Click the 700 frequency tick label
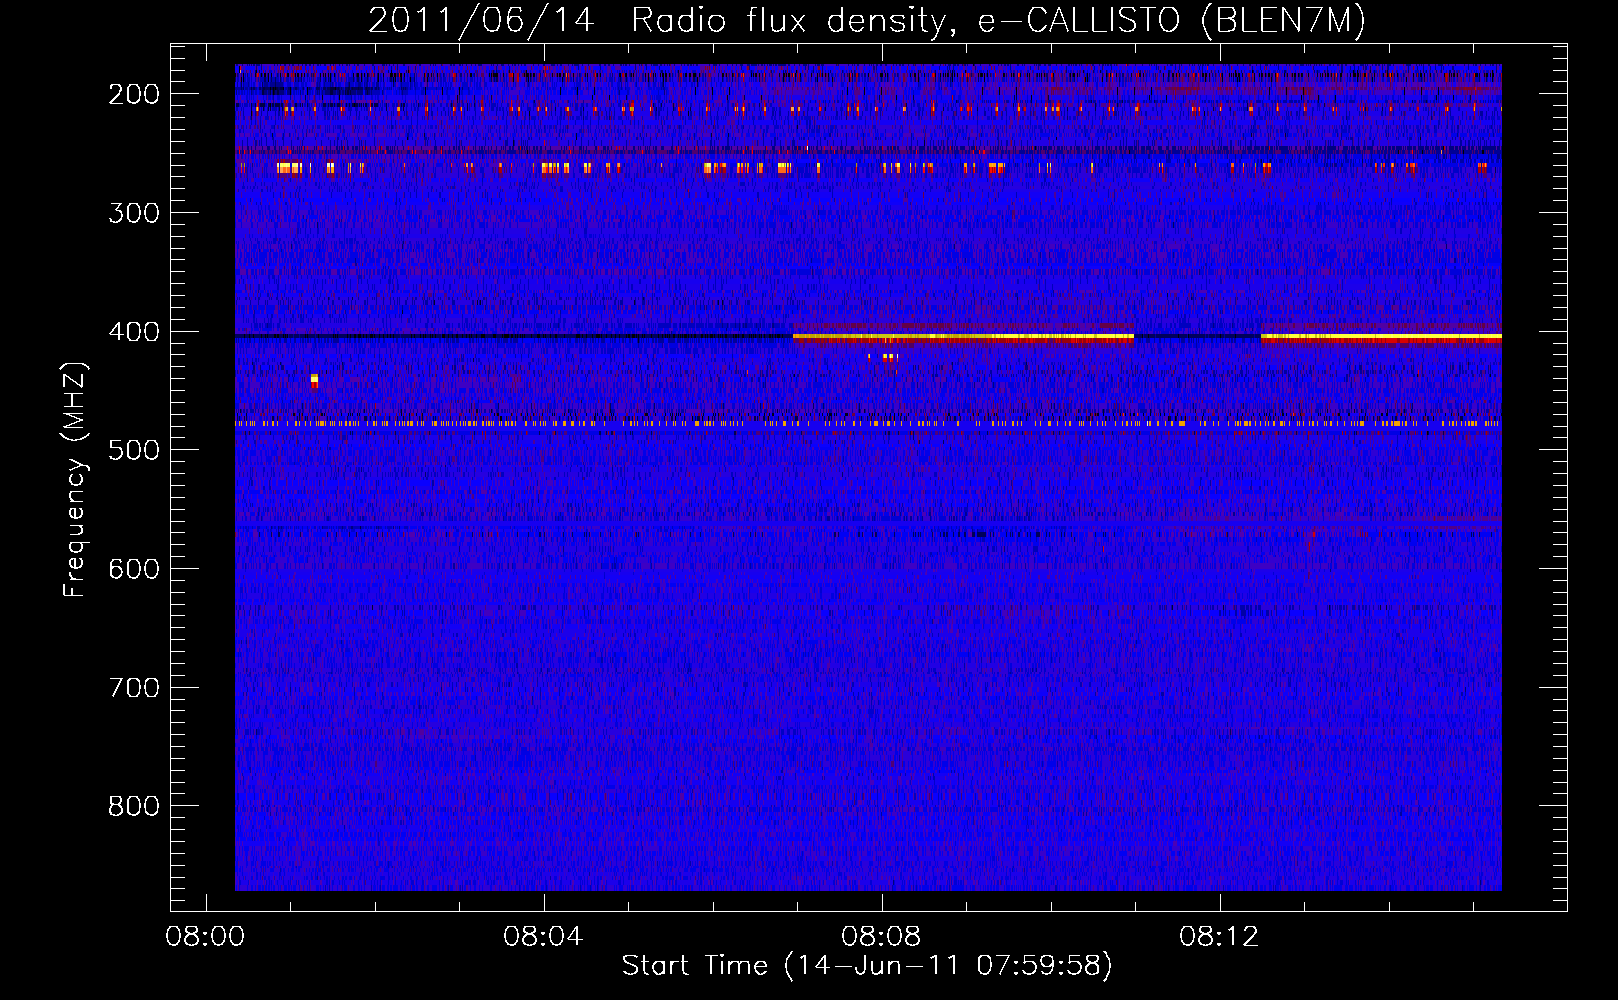Viewport: 1618px width, 1000px height. [x=134, y=688]
